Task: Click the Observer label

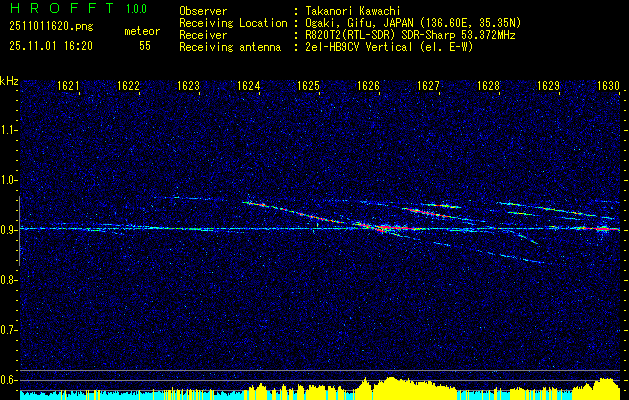Action: coord(203,11)
